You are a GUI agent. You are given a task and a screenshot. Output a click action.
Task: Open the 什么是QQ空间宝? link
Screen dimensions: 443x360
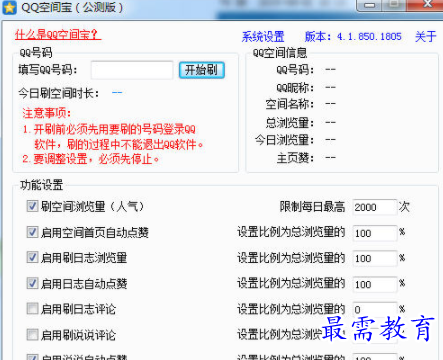click(x=58, y=34)
